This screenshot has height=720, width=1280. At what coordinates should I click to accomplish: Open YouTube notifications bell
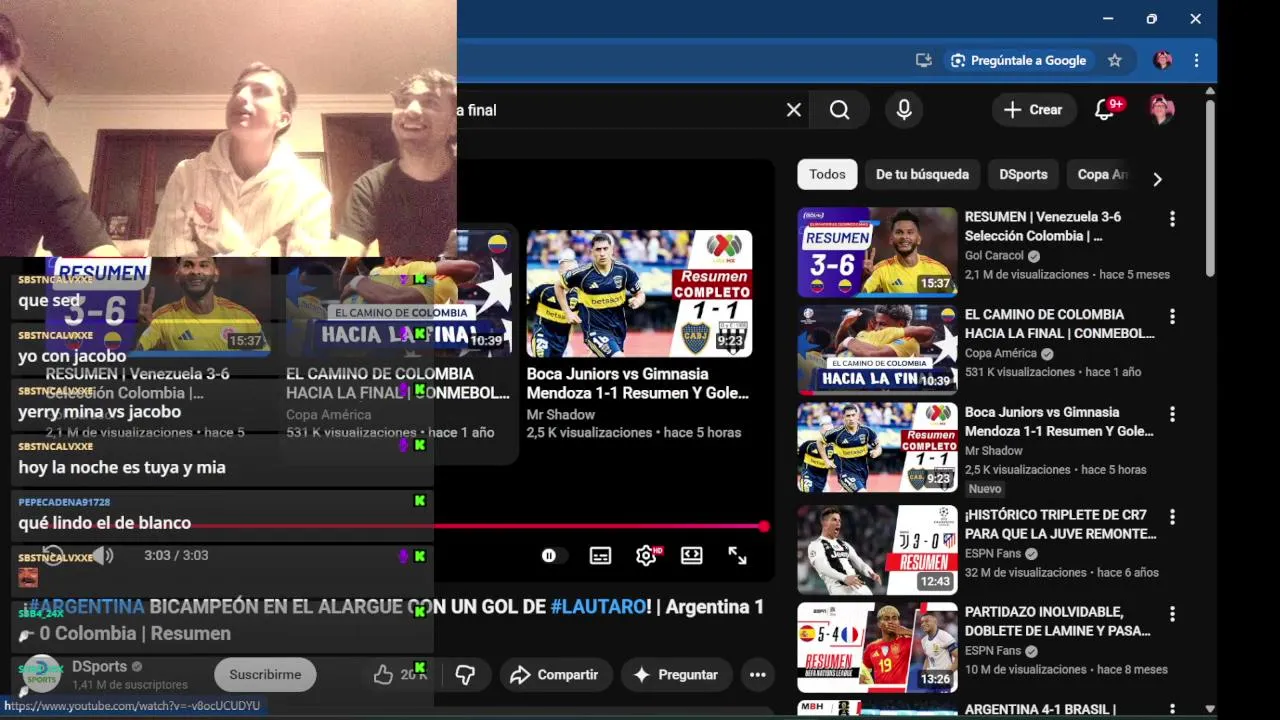pos(1105,110)
